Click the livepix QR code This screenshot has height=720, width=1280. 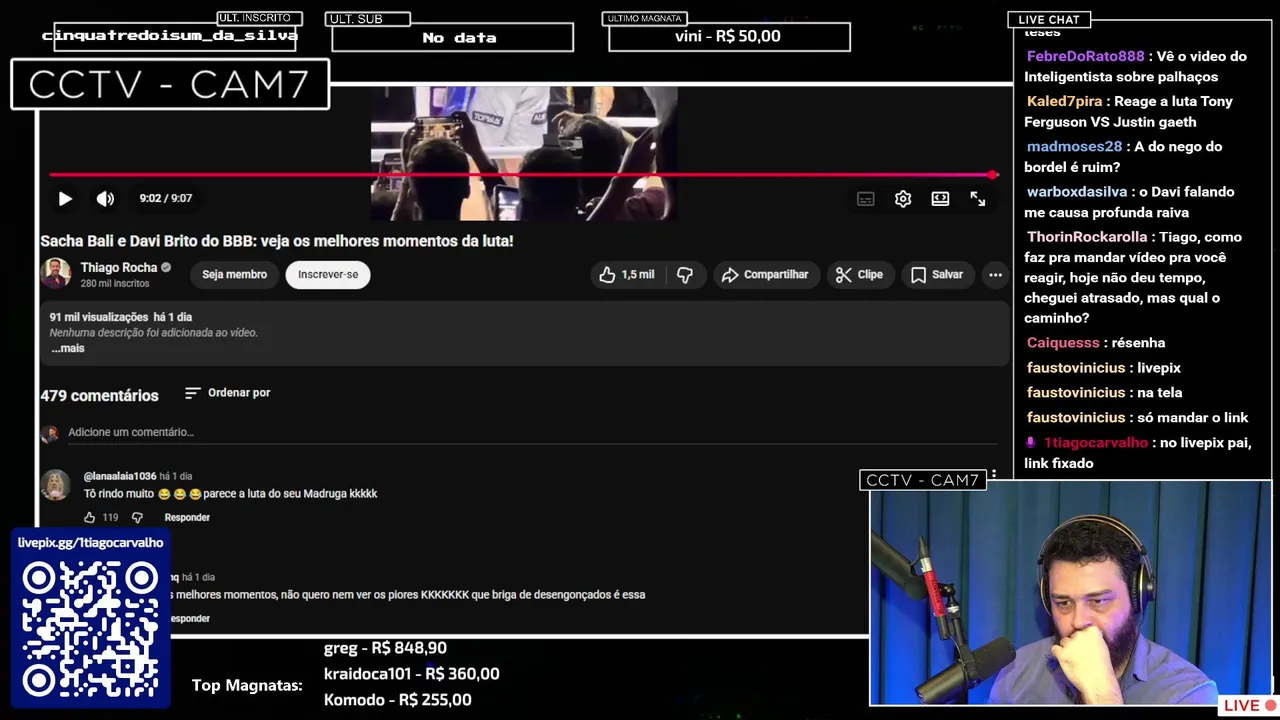pos(90,632)
